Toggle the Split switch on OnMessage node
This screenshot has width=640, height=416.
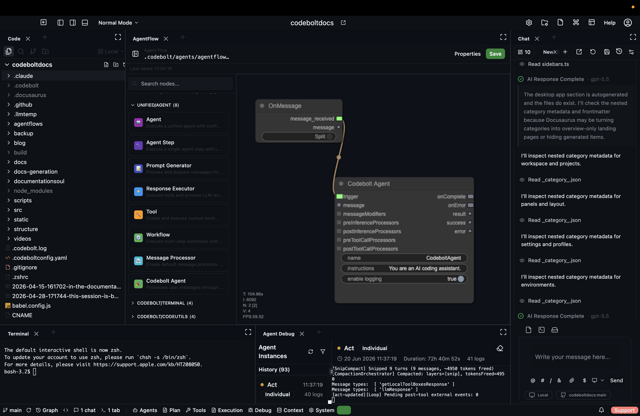pyautogui.click(x=330, y=137)
